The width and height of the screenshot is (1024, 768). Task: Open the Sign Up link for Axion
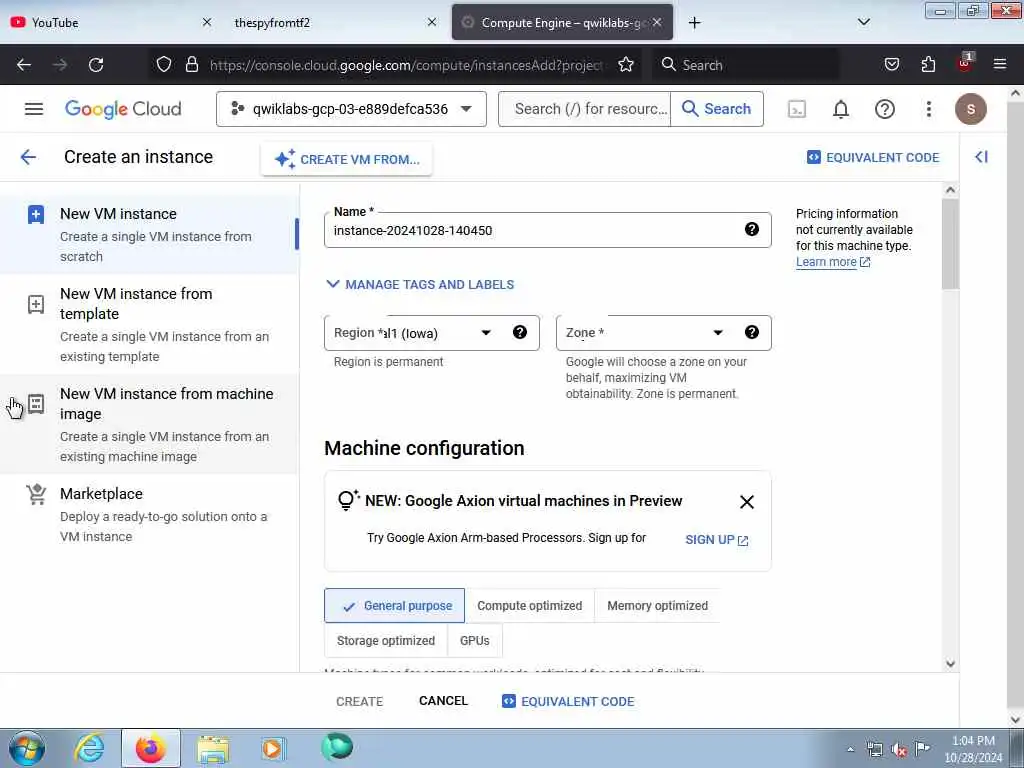[x=716, y=539]
